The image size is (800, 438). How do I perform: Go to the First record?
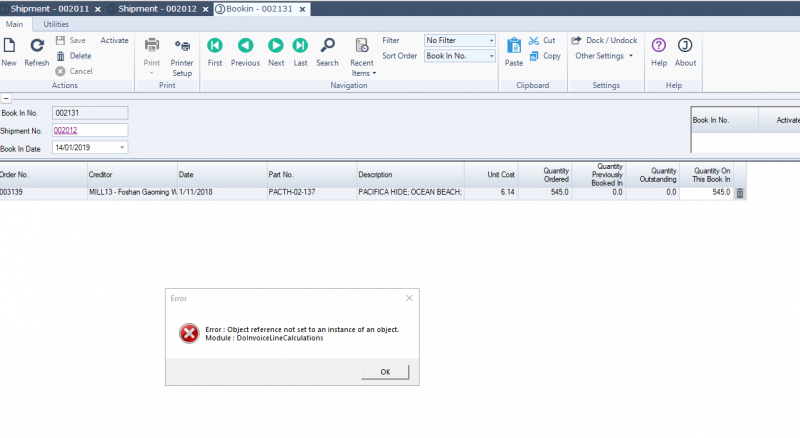point(214,46)
